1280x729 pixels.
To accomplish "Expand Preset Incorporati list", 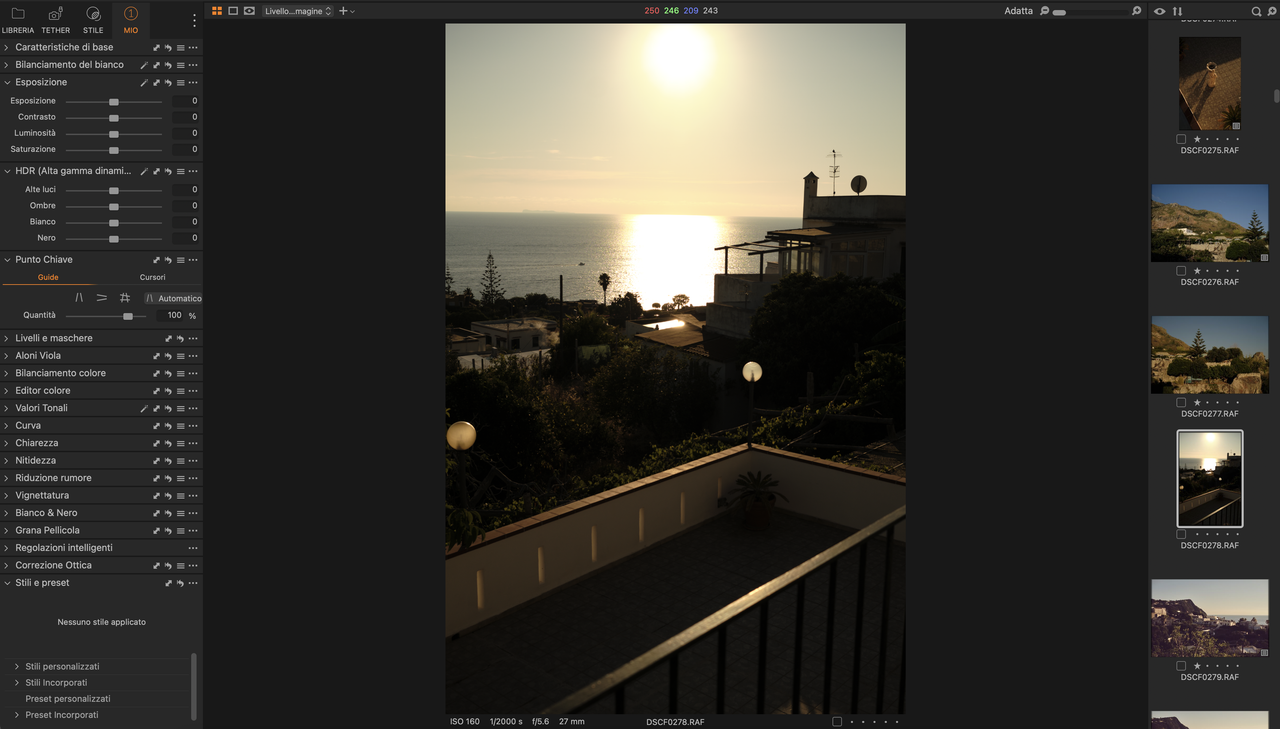I will 16,715.
